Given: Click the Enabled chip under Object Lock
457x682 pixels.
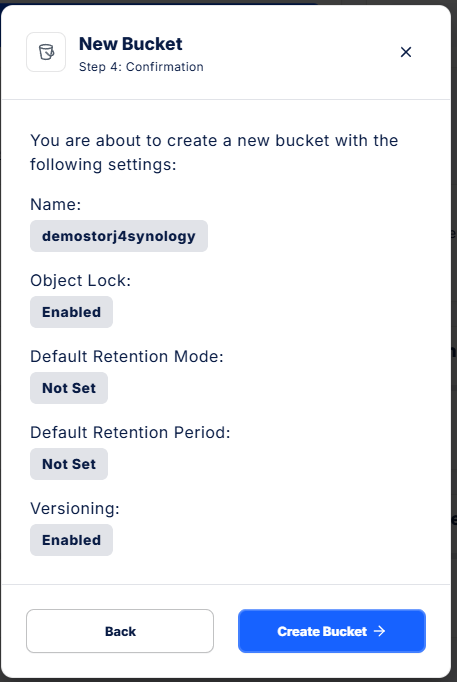Looking at the screenshot, I should click(71, 312).
